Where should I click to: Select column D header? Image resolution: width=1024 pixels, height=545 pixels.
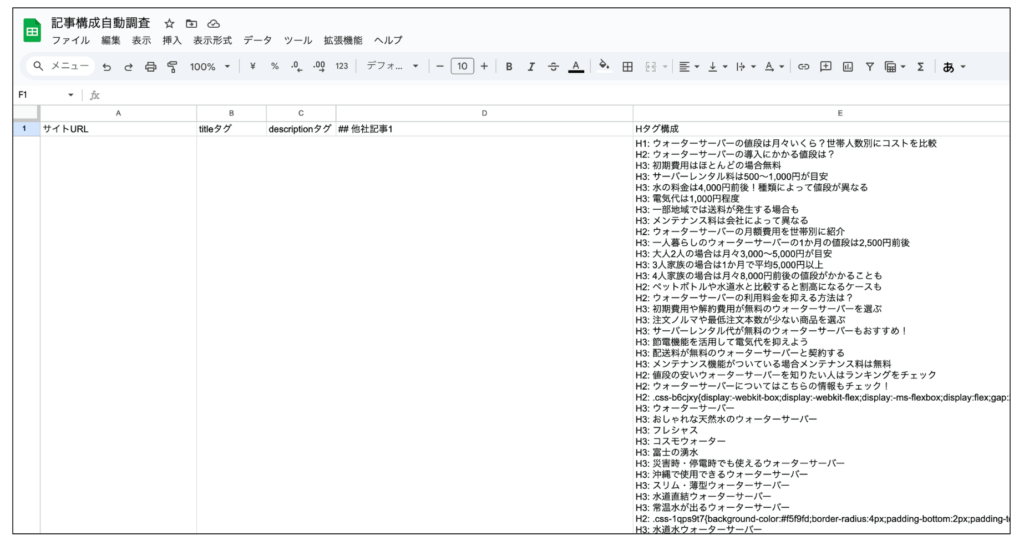(484, 113)
